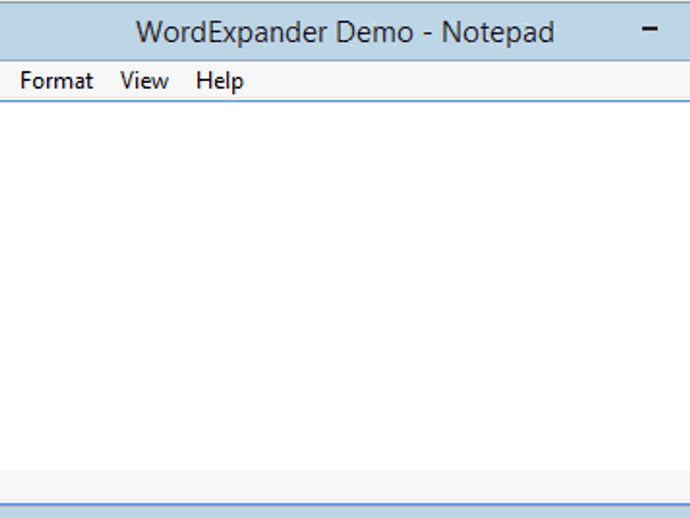
Task: Open the Help menu
Action: click(220, 81)
